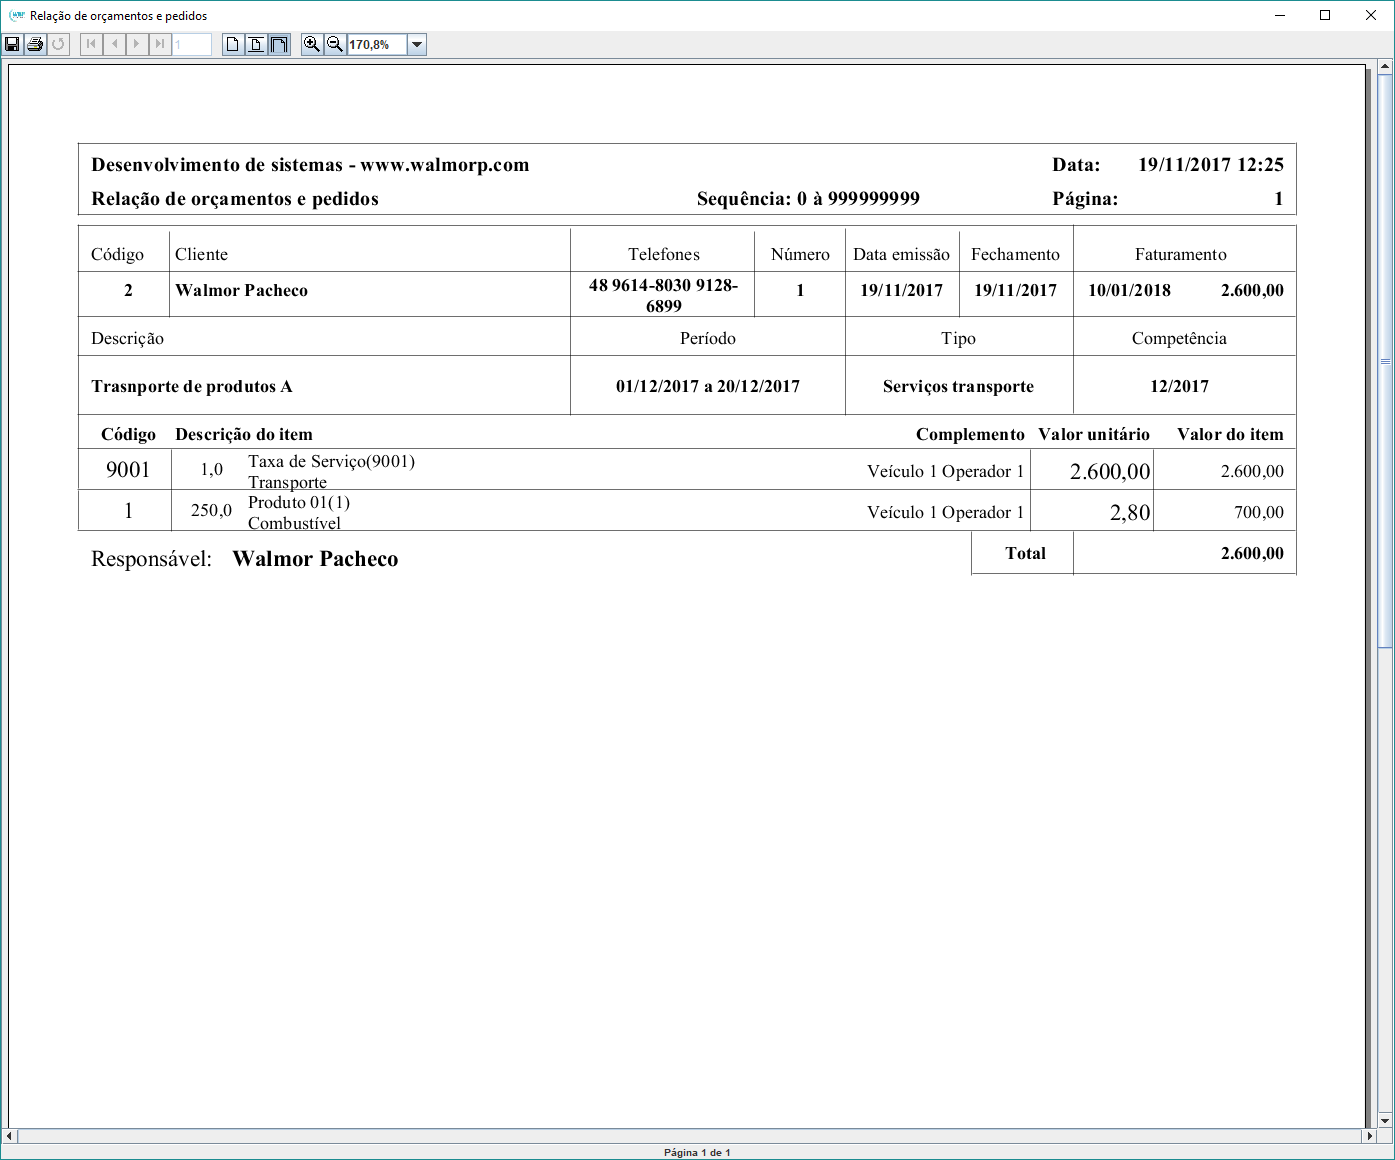This screenshot has height=1160, width=1395.
Task: Click the horizontal scrollbar left arrow
Action: coord(9,1136)
